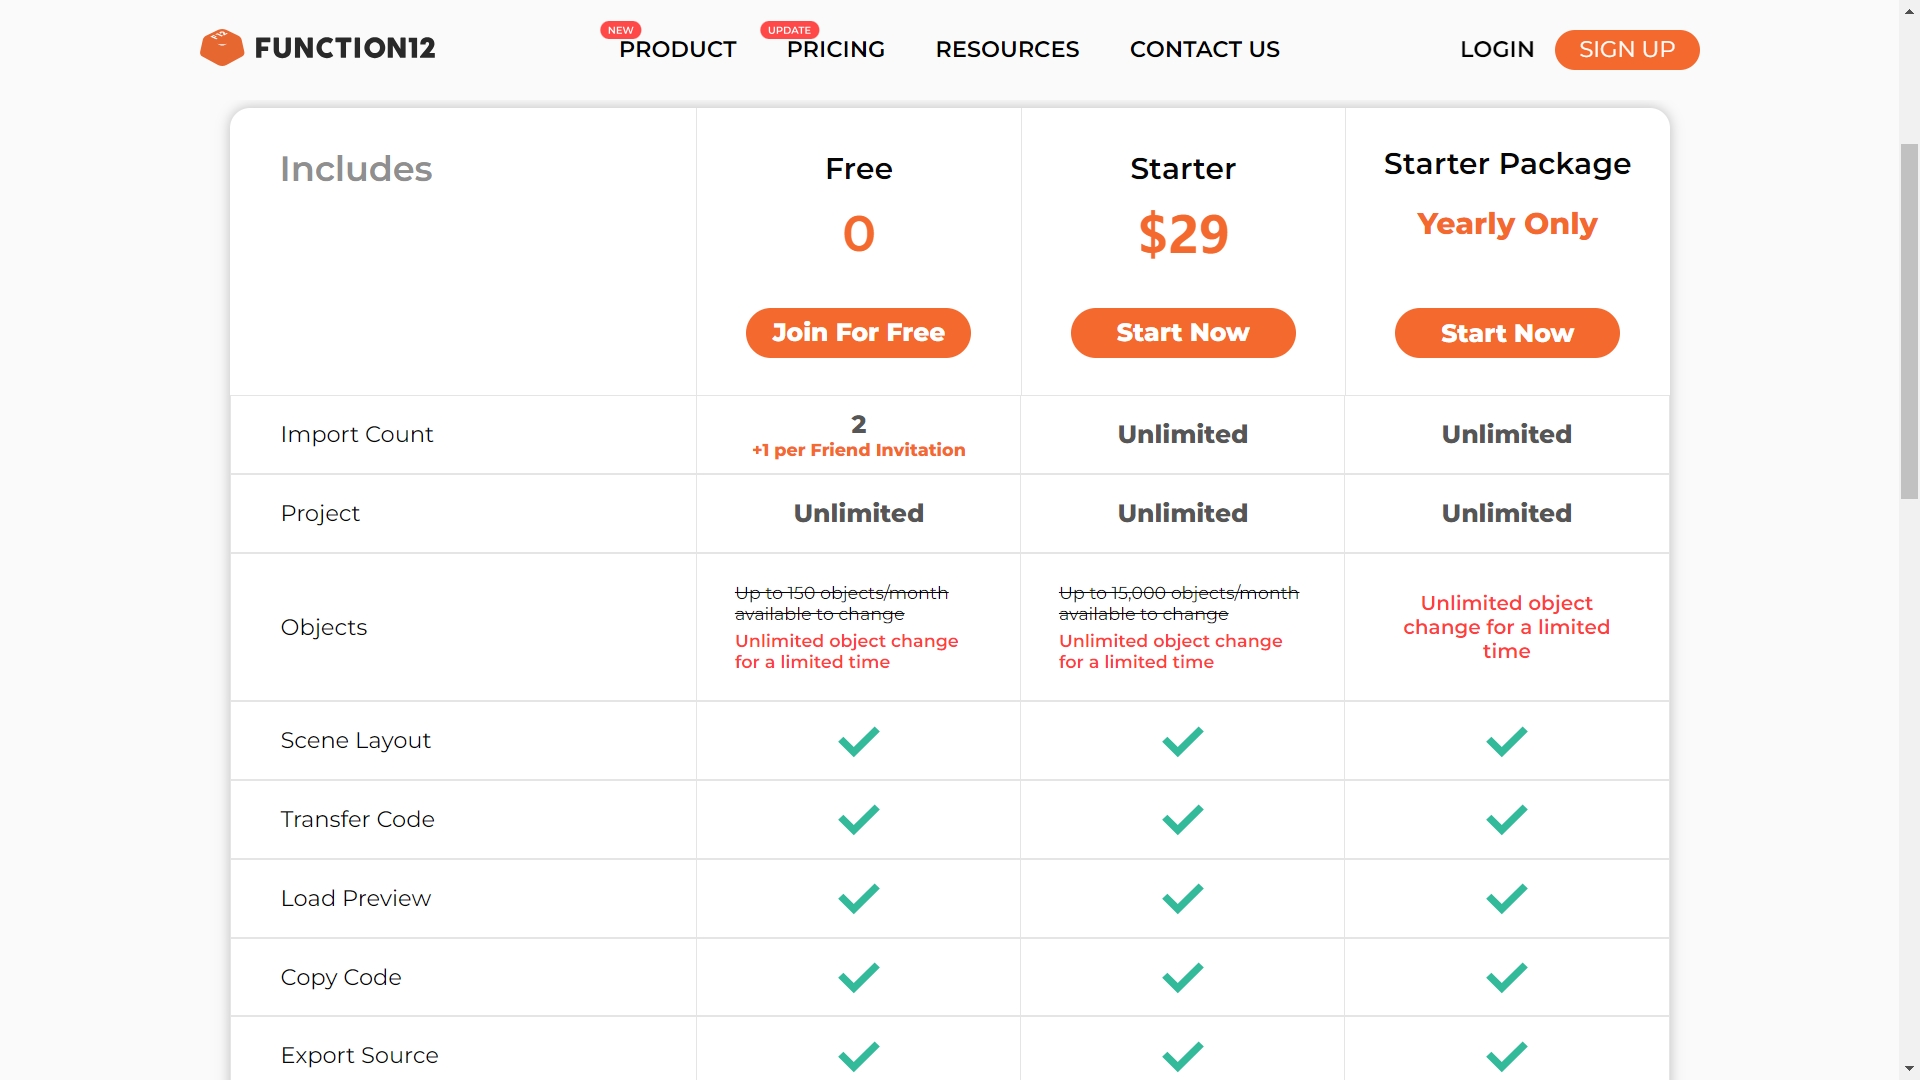Click the Starter plan Transfer Code checkmark
Screen dimensions: 1920x1080
click(1183, 820)
